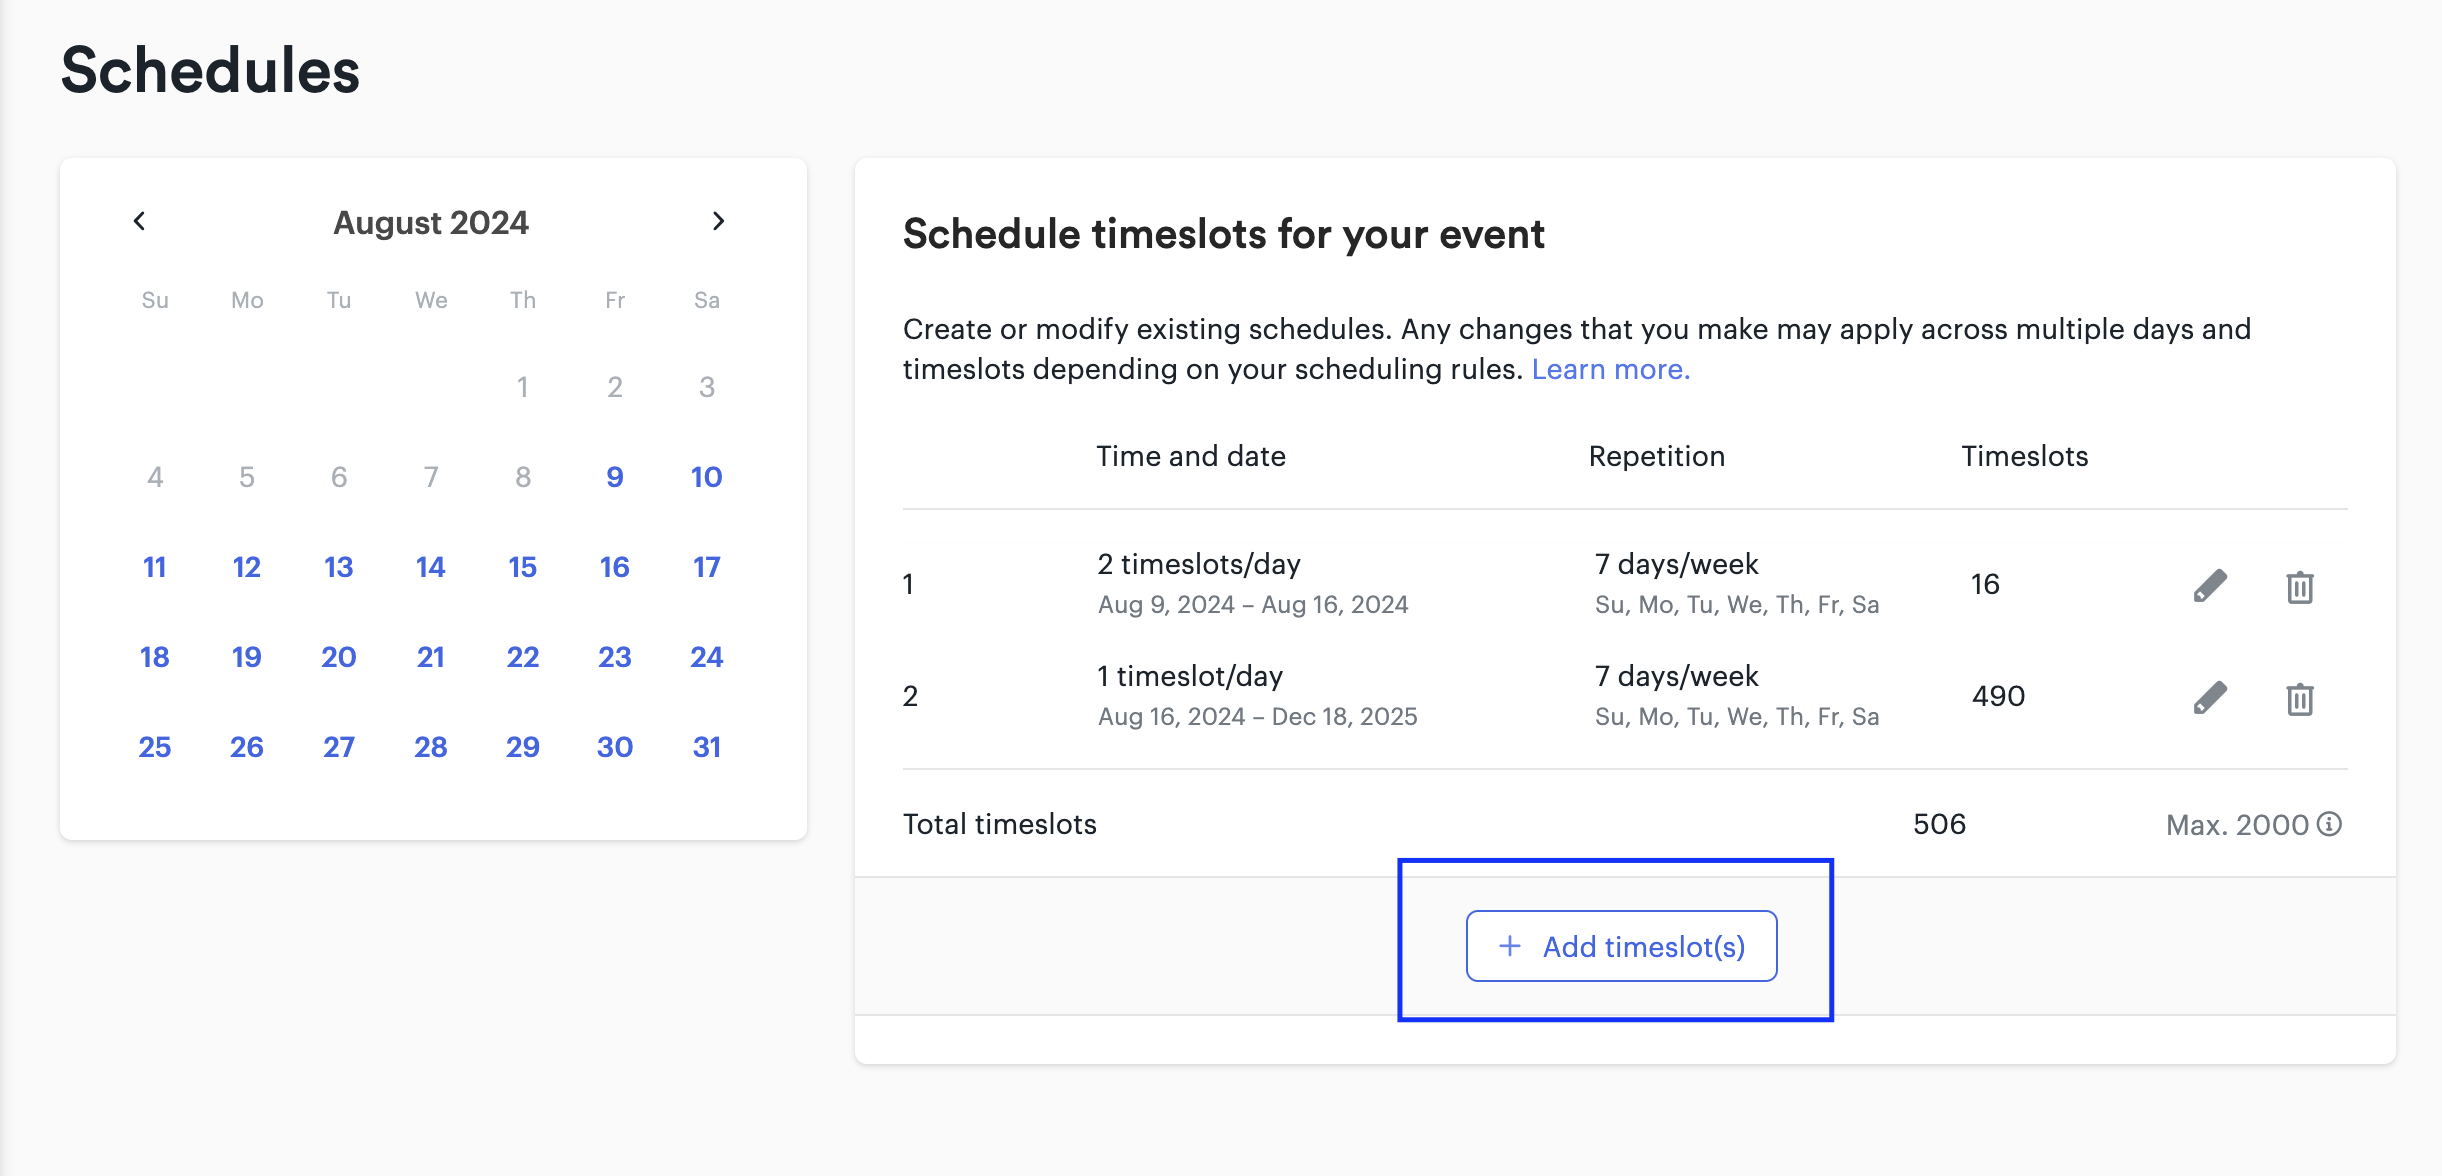Click the Add timeslot(s) button
The image size is (2442, 1176).
click(1621, 946)
